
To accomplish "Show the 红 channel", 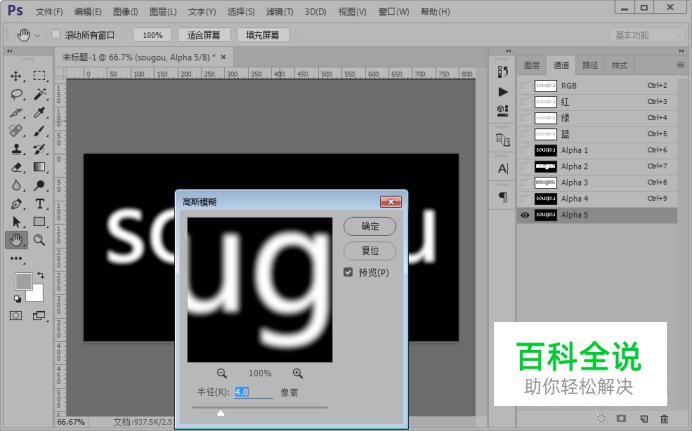I will 525,102.
